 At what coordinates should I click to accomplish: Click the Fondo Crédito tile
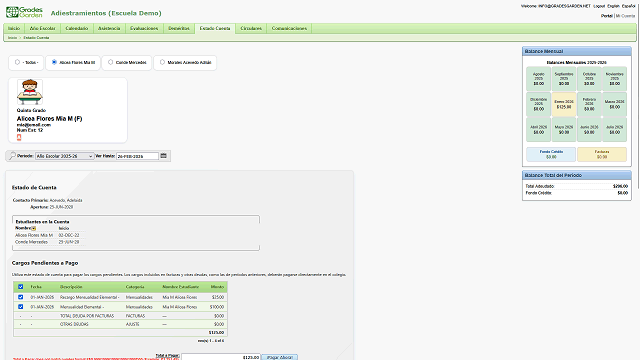551,154
